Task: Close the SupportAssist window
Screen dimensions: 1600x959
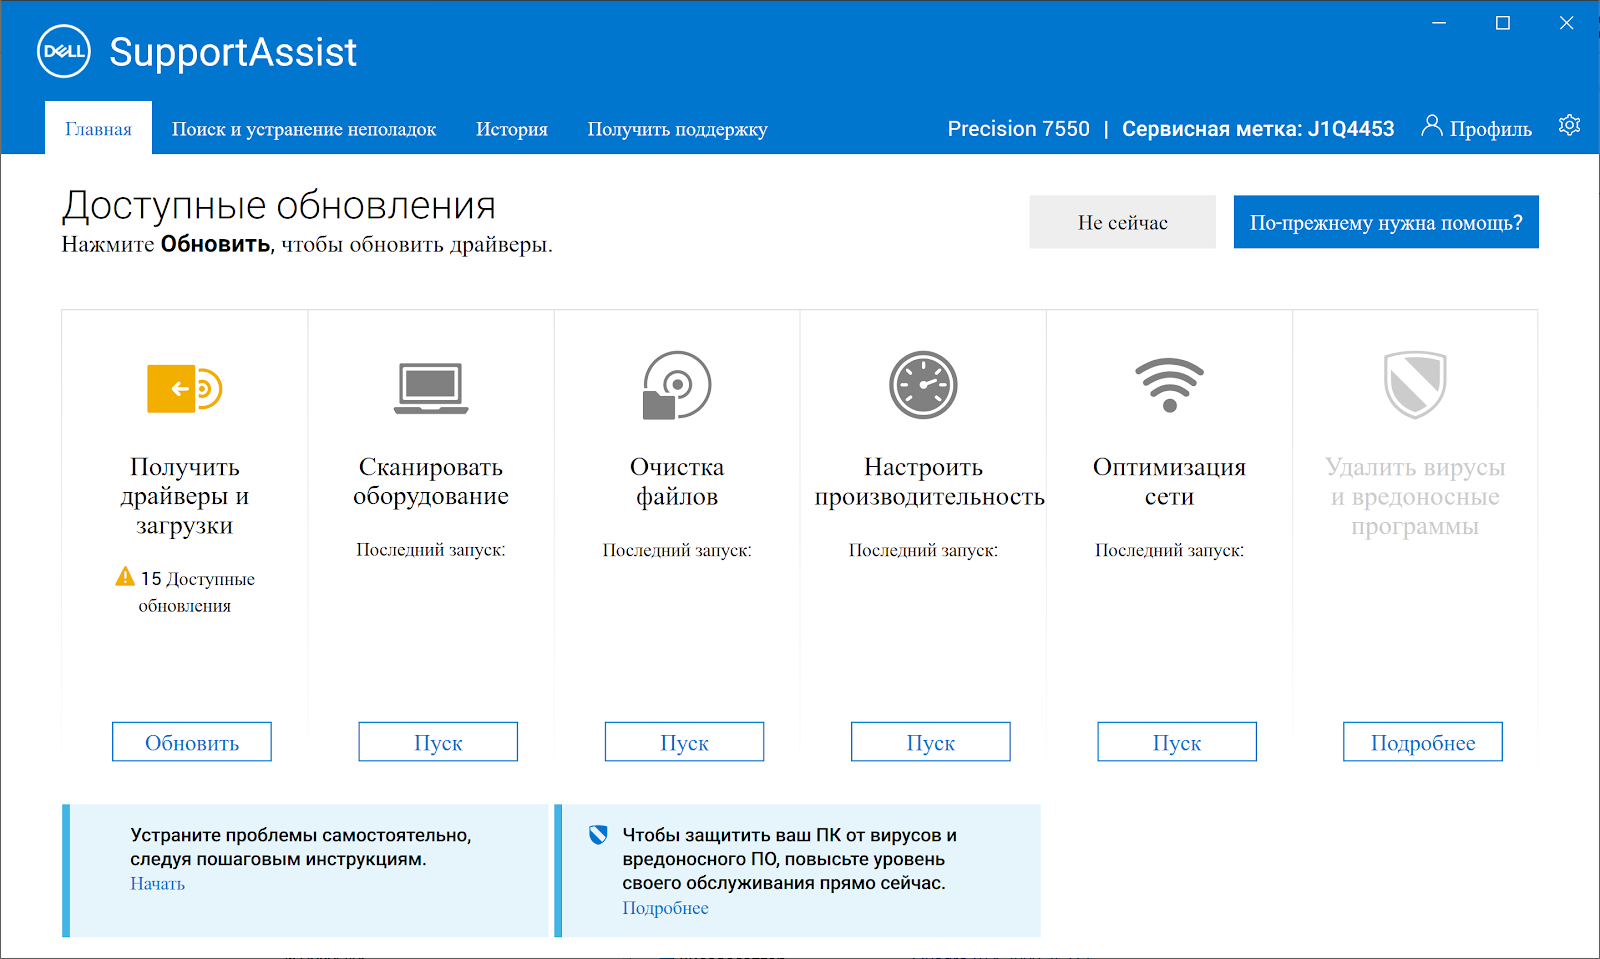Action: point(1567,23)
